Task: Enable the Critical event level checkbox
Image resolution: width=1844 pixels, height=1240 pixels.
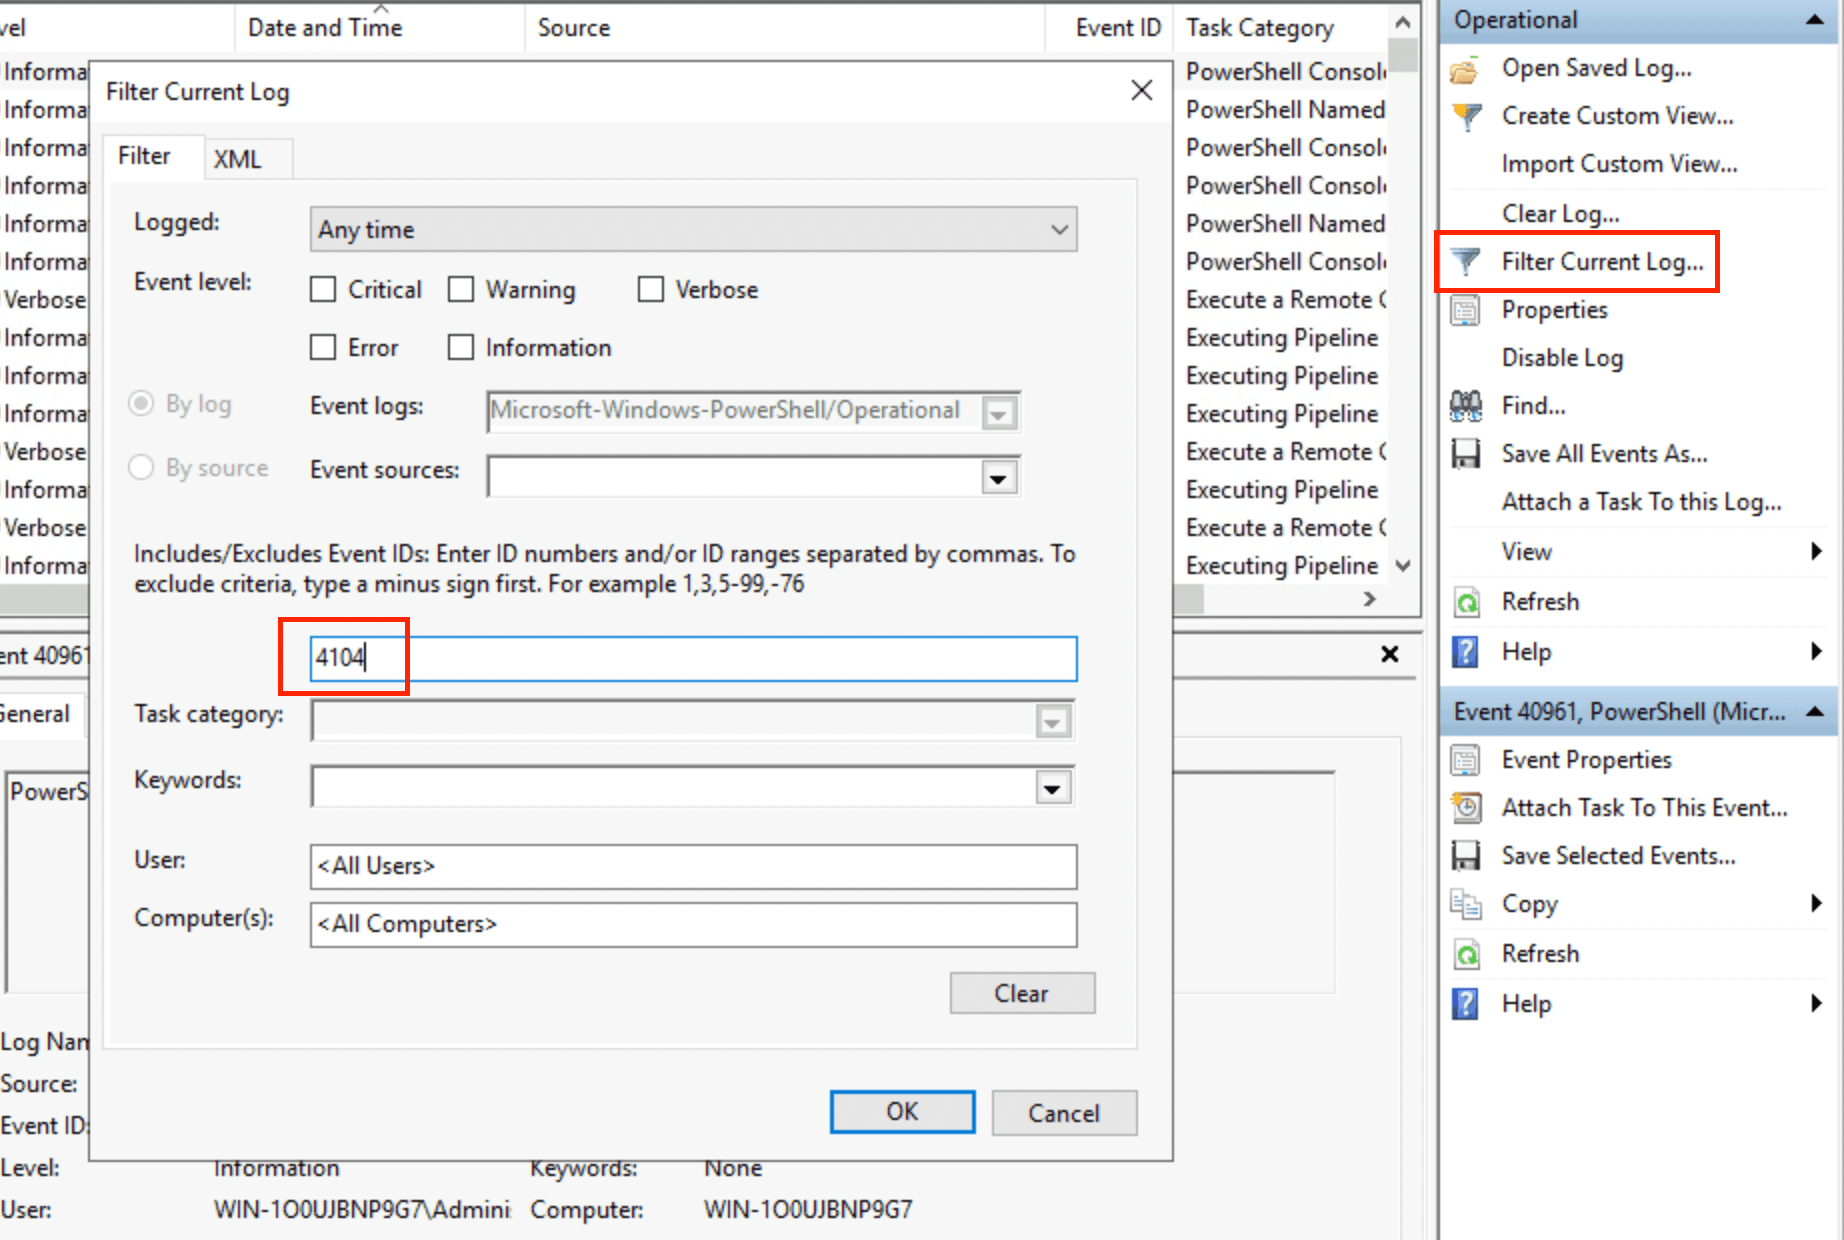Action: (323, 290)
